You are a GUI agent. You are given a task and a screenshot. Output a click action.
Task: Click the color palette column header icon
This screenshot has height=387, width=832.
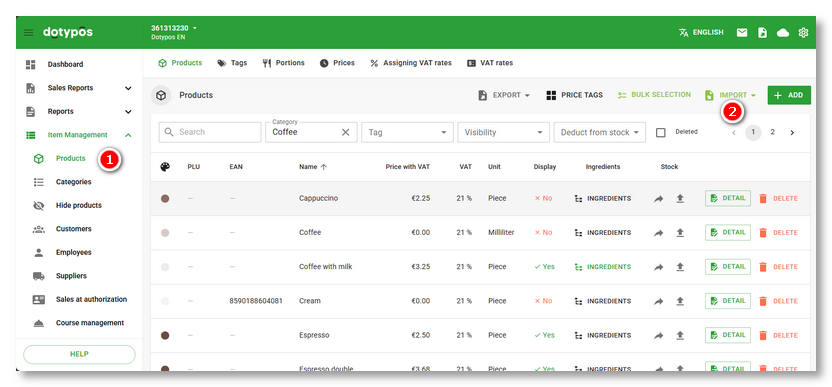[x=165, y=167]
